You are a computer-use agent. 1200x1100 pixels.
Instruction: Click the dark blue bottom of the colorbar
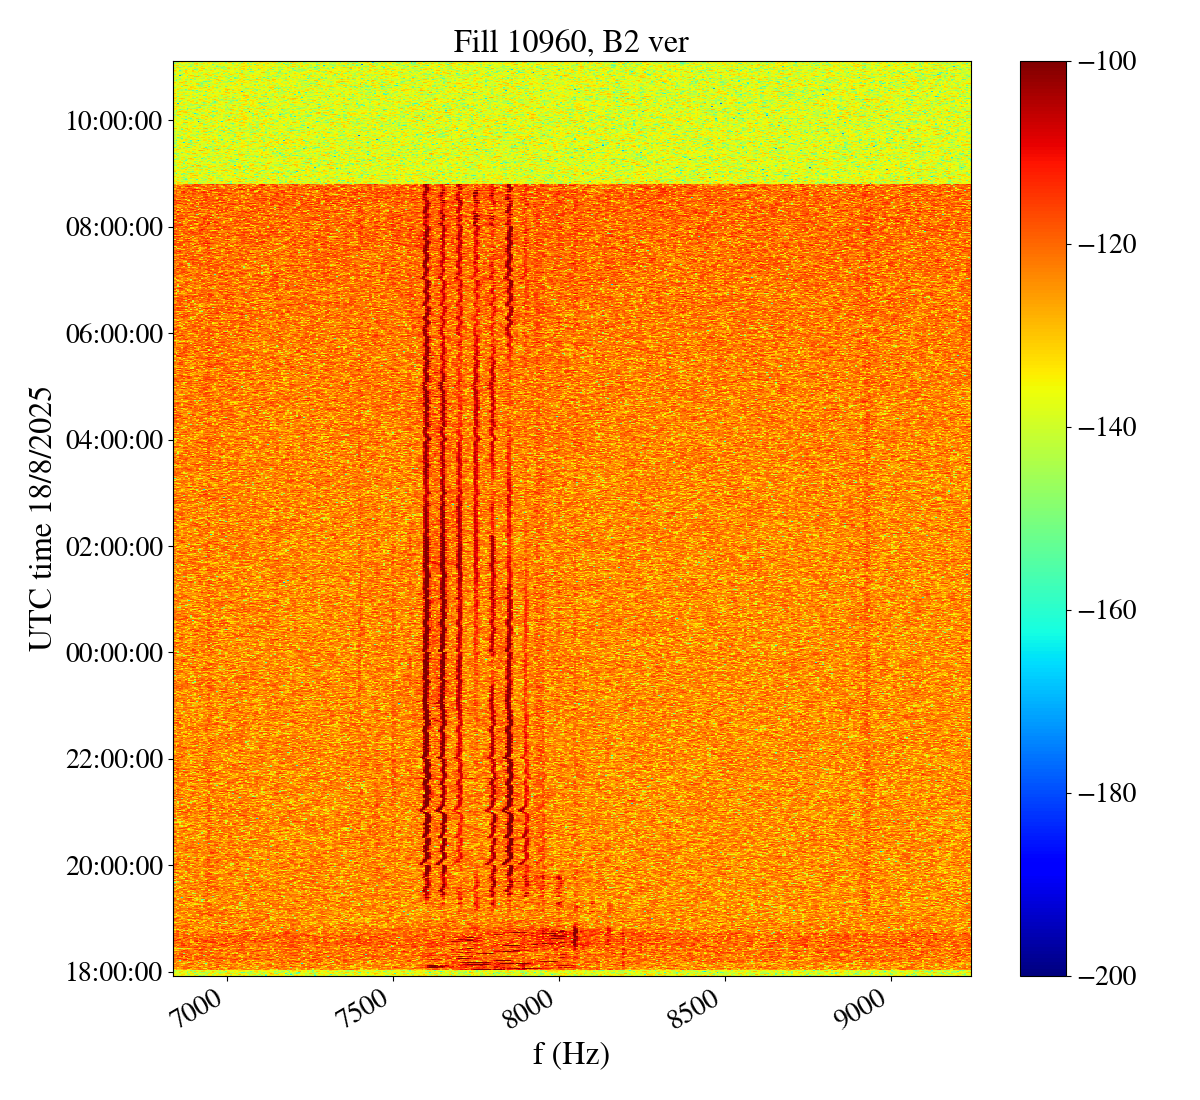coord(1043,966)
